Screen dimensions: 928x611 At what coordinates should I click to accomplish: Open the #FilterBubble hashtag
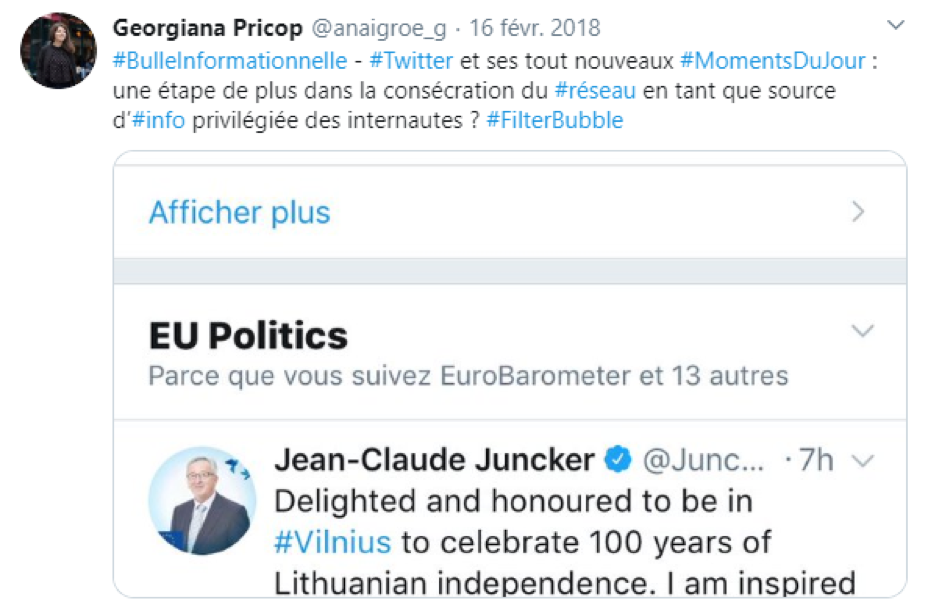point(554,121)
